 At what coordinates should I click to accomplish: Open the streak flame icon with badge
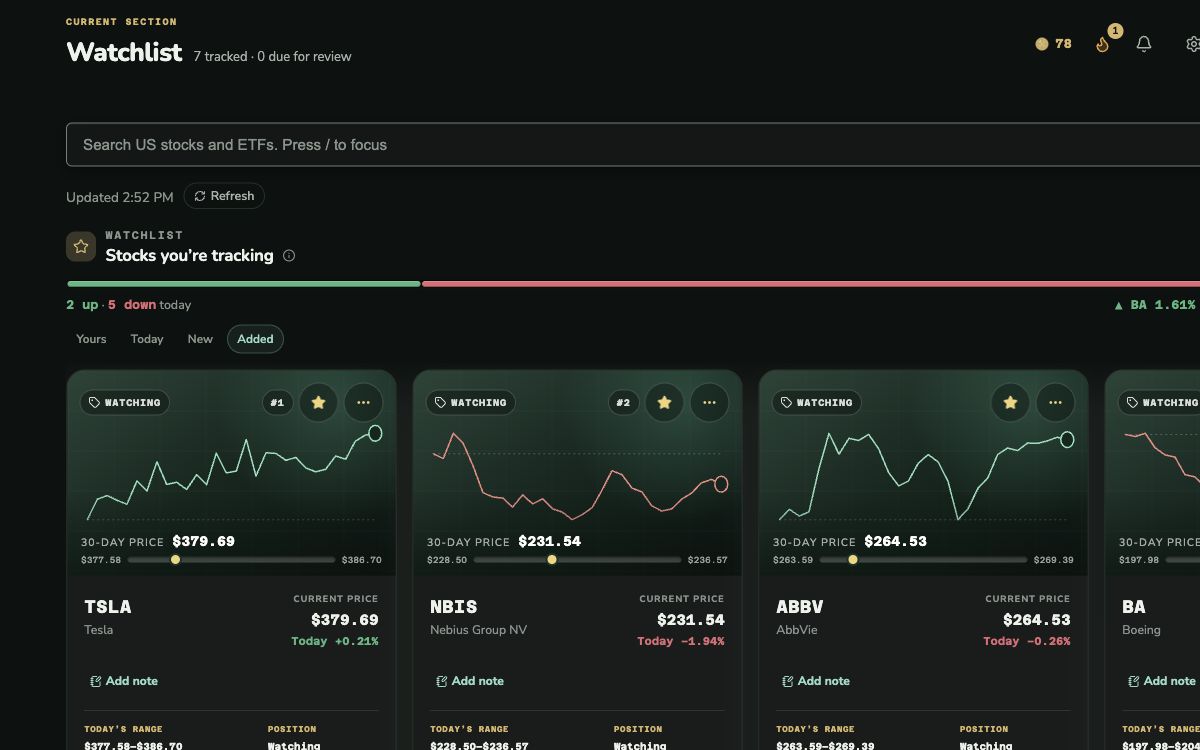[x=1103, y=44]
